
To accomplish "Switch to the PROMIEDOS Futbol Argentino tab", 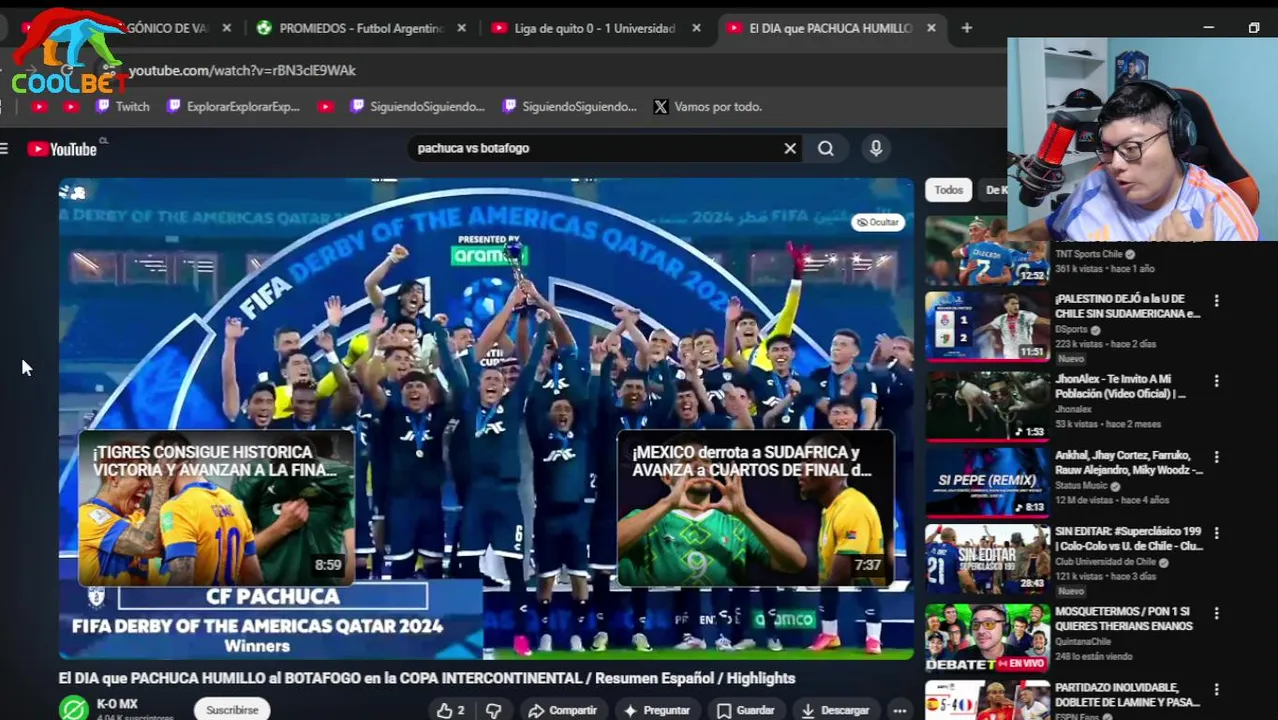I will click(361, 28).
